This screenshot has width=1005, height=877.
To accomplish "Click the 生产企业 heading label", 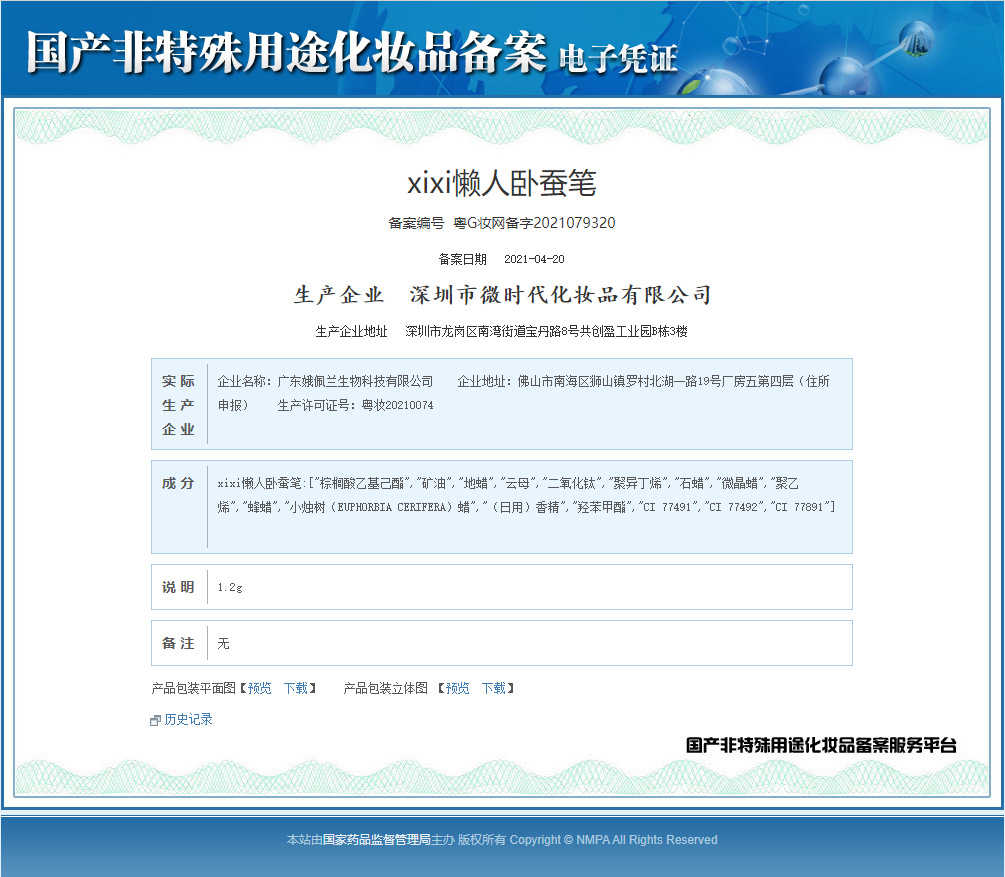I will (339, 295).
